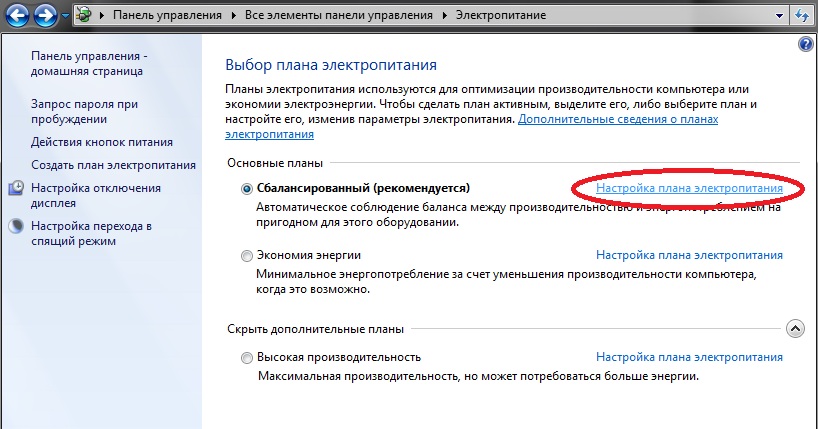Select the Экономия энергии power plan
819x429 pixels.
247,256
